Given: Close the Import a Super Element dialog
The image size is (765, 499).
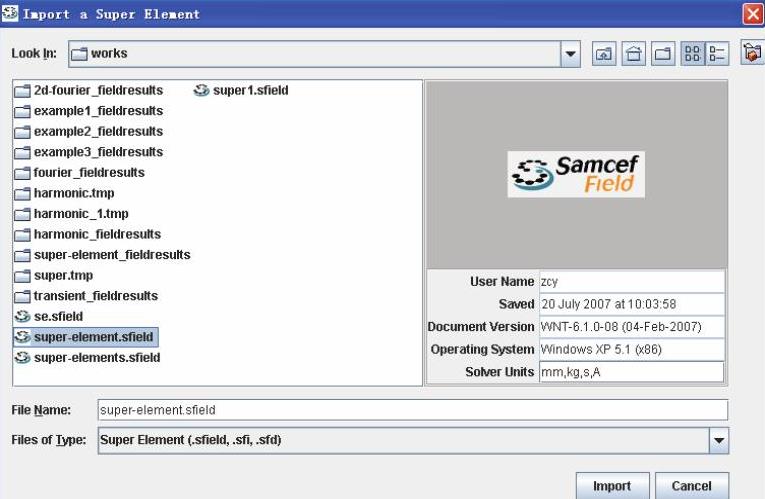Looking at the screenshot, I should (753, 14).
